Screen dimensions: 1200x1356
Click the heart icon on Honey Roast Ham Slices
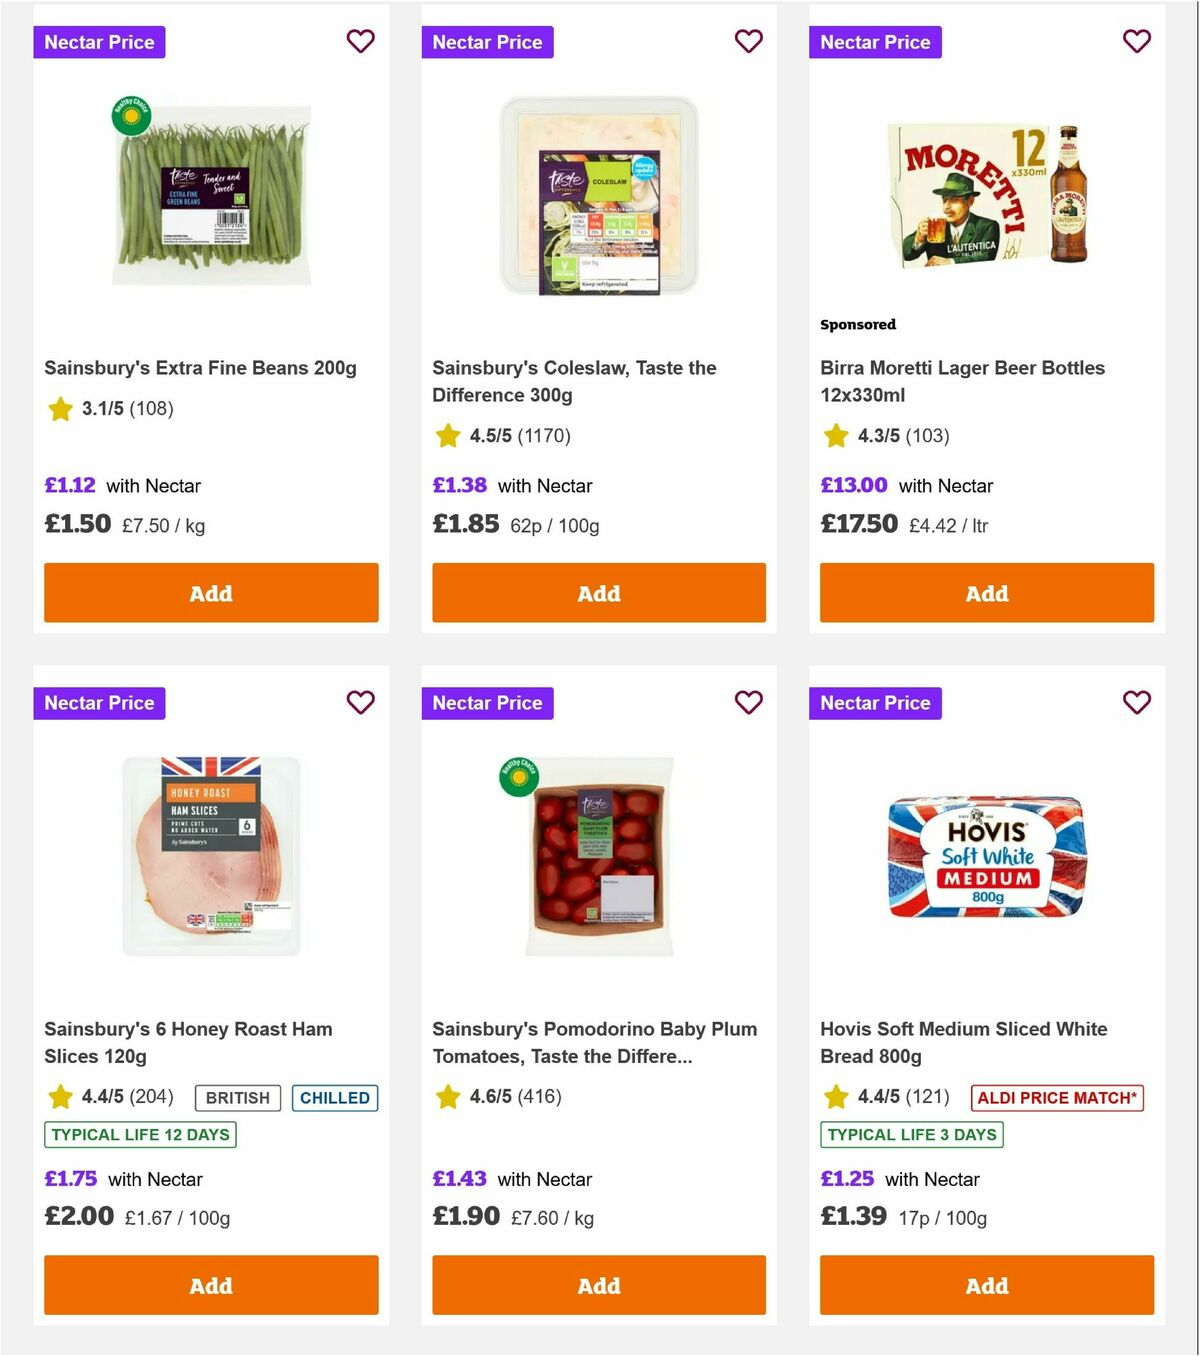point(360,703)
